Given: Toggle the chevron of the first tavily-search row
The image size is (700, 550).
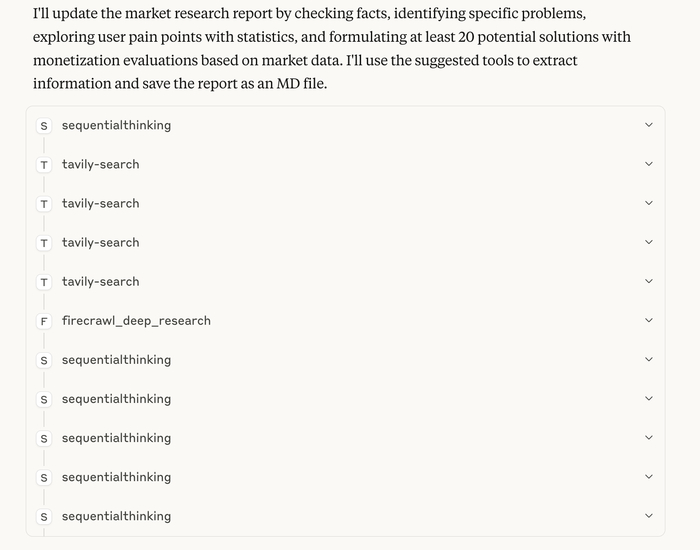Looking at the screenshot, I should tap(648, 165).
